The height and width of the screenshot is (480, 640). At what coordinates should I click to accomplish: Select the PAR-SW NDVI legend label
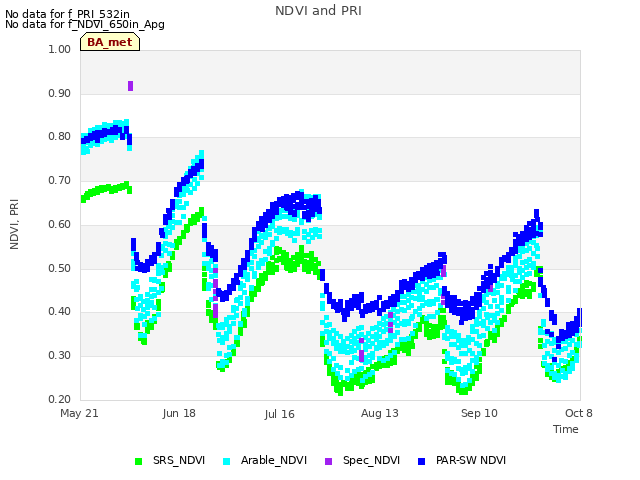pyautogui.click(x=471, y=460)
